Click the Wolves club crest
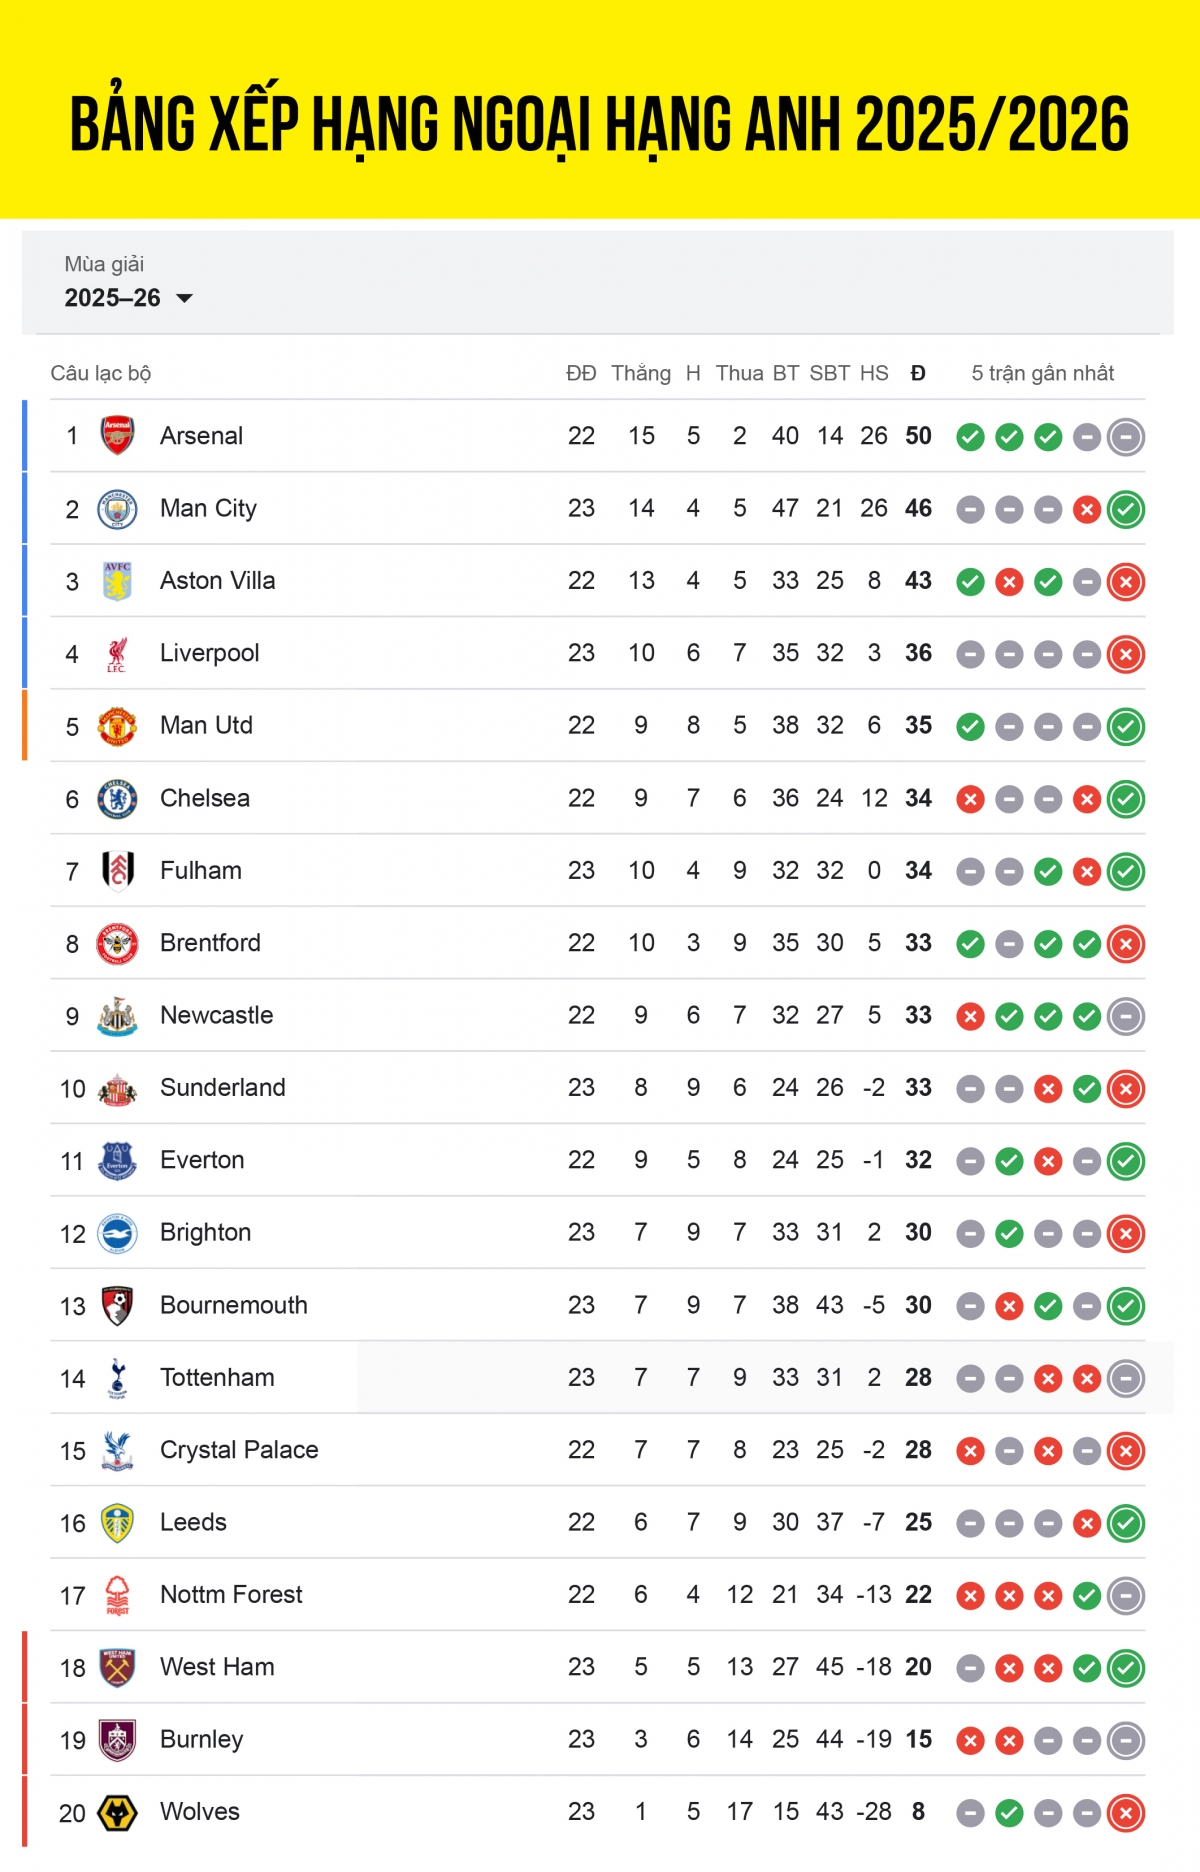Image resolution: width=1200 pixels, height=1872 pixels. point(117,1813)
